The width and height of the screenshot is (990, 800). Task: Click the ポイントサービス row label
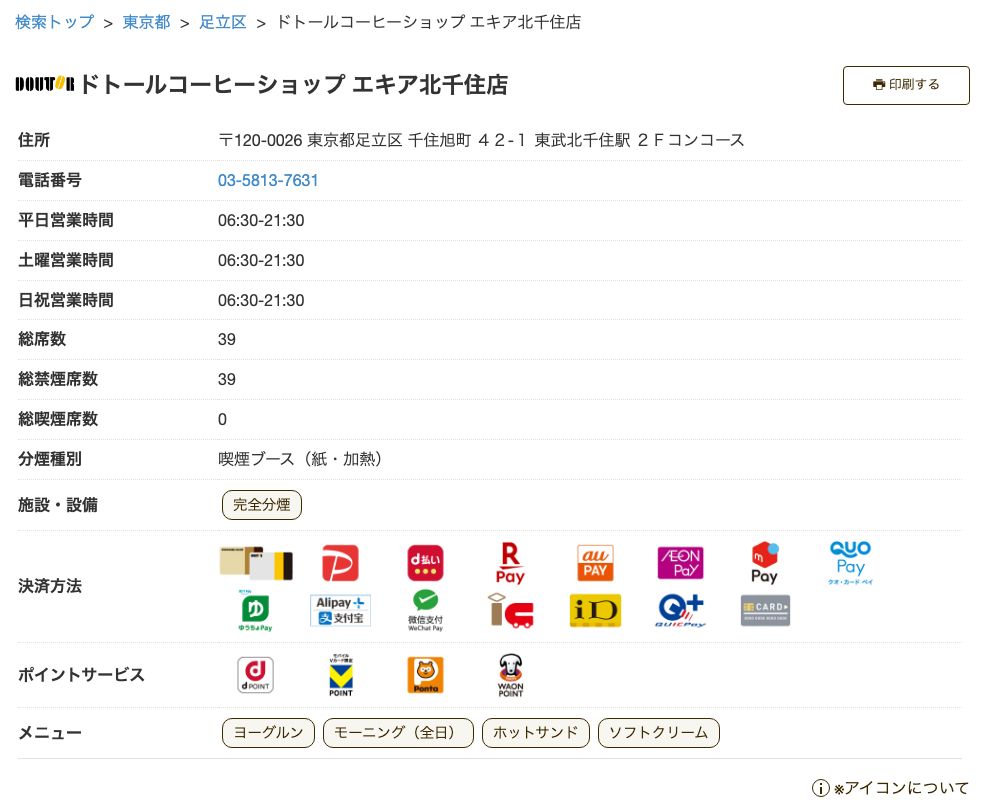(81, 675)
